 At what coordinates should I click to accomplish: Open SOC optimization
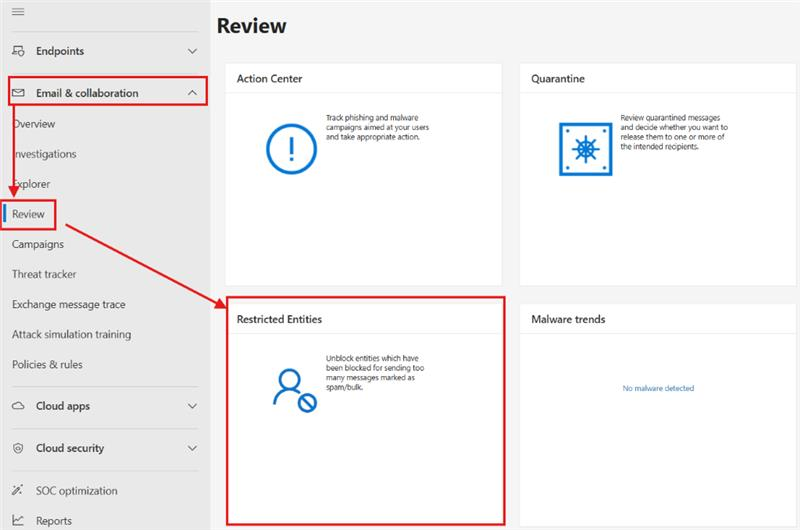[77, 491]
